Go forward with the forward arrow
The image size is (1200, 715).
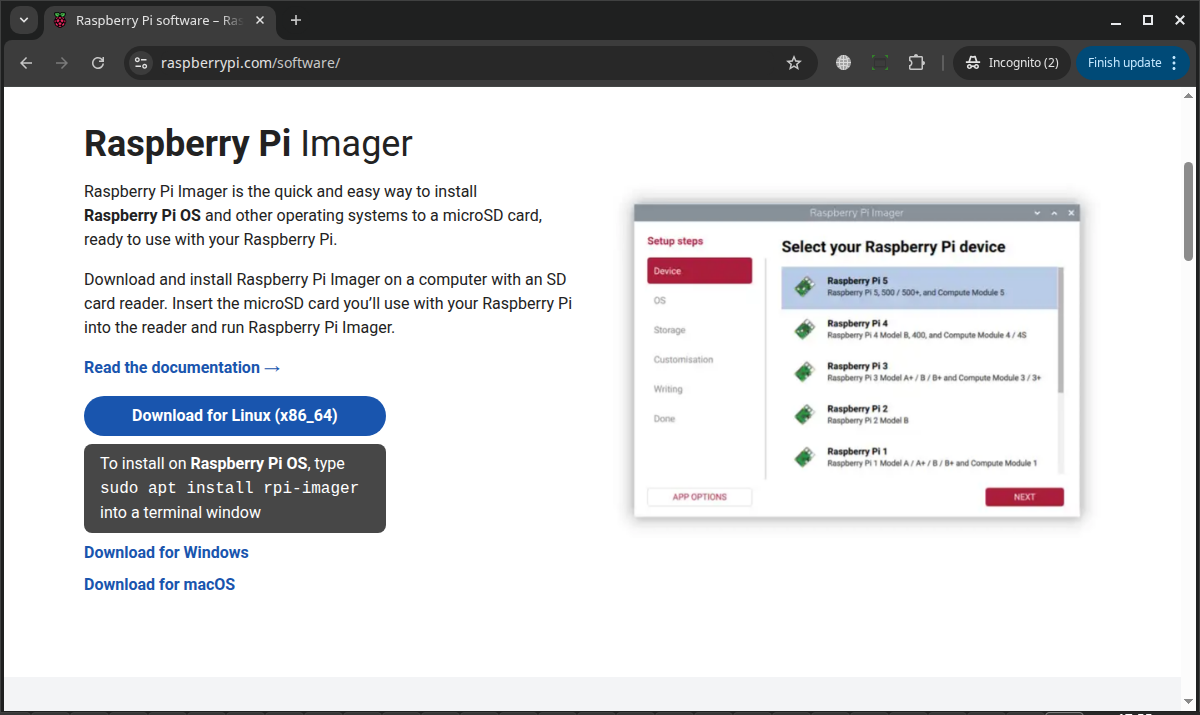pos(62,63)
